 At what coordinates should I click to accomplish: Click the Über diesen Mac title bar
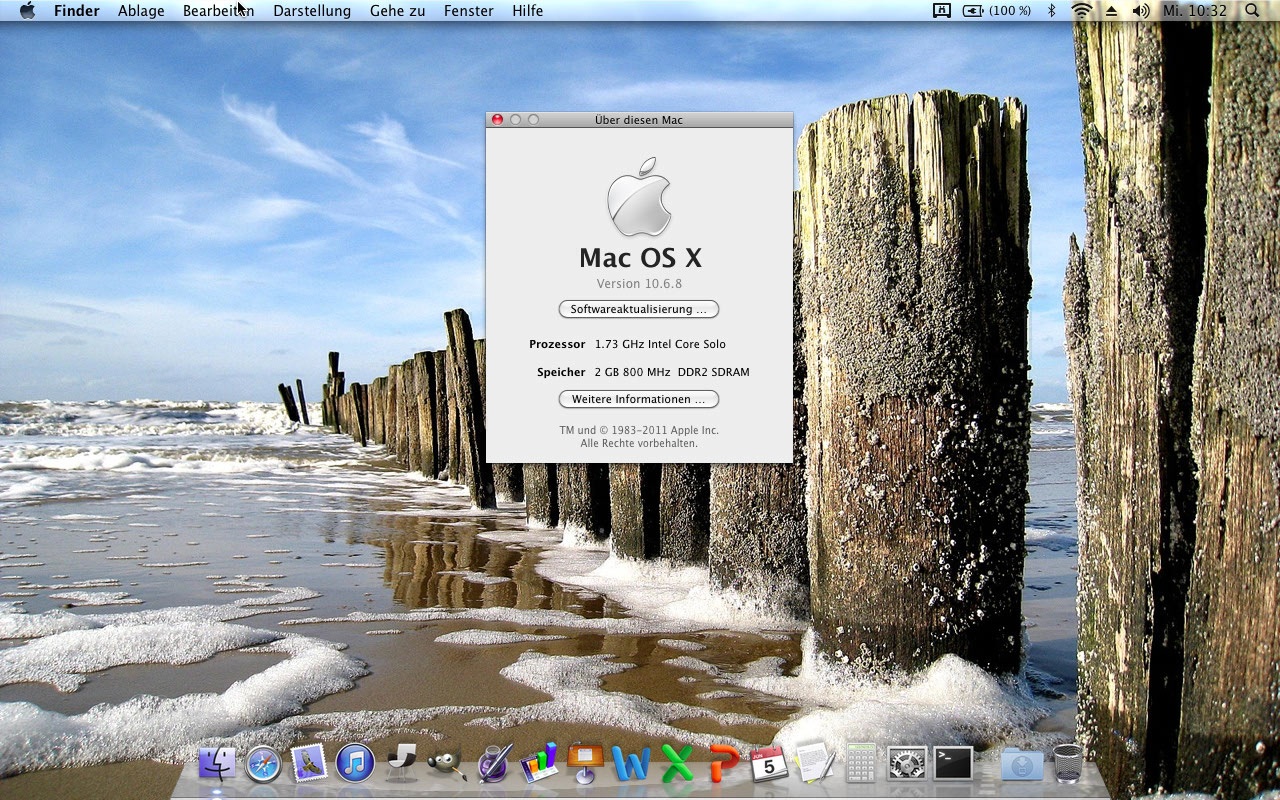click(x=639, y=120)
